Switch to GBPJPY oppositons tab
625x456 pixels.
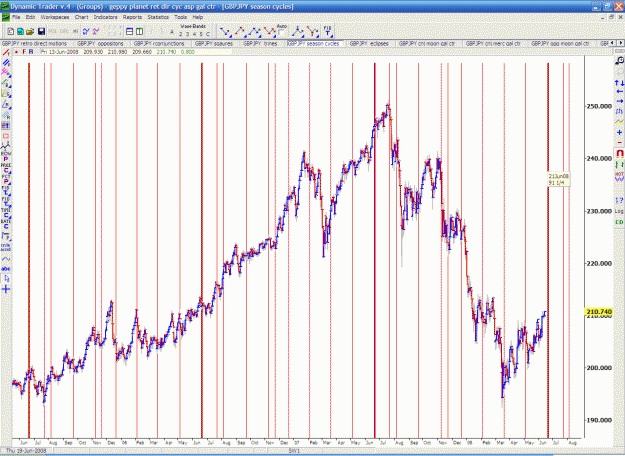click(100, 43)
